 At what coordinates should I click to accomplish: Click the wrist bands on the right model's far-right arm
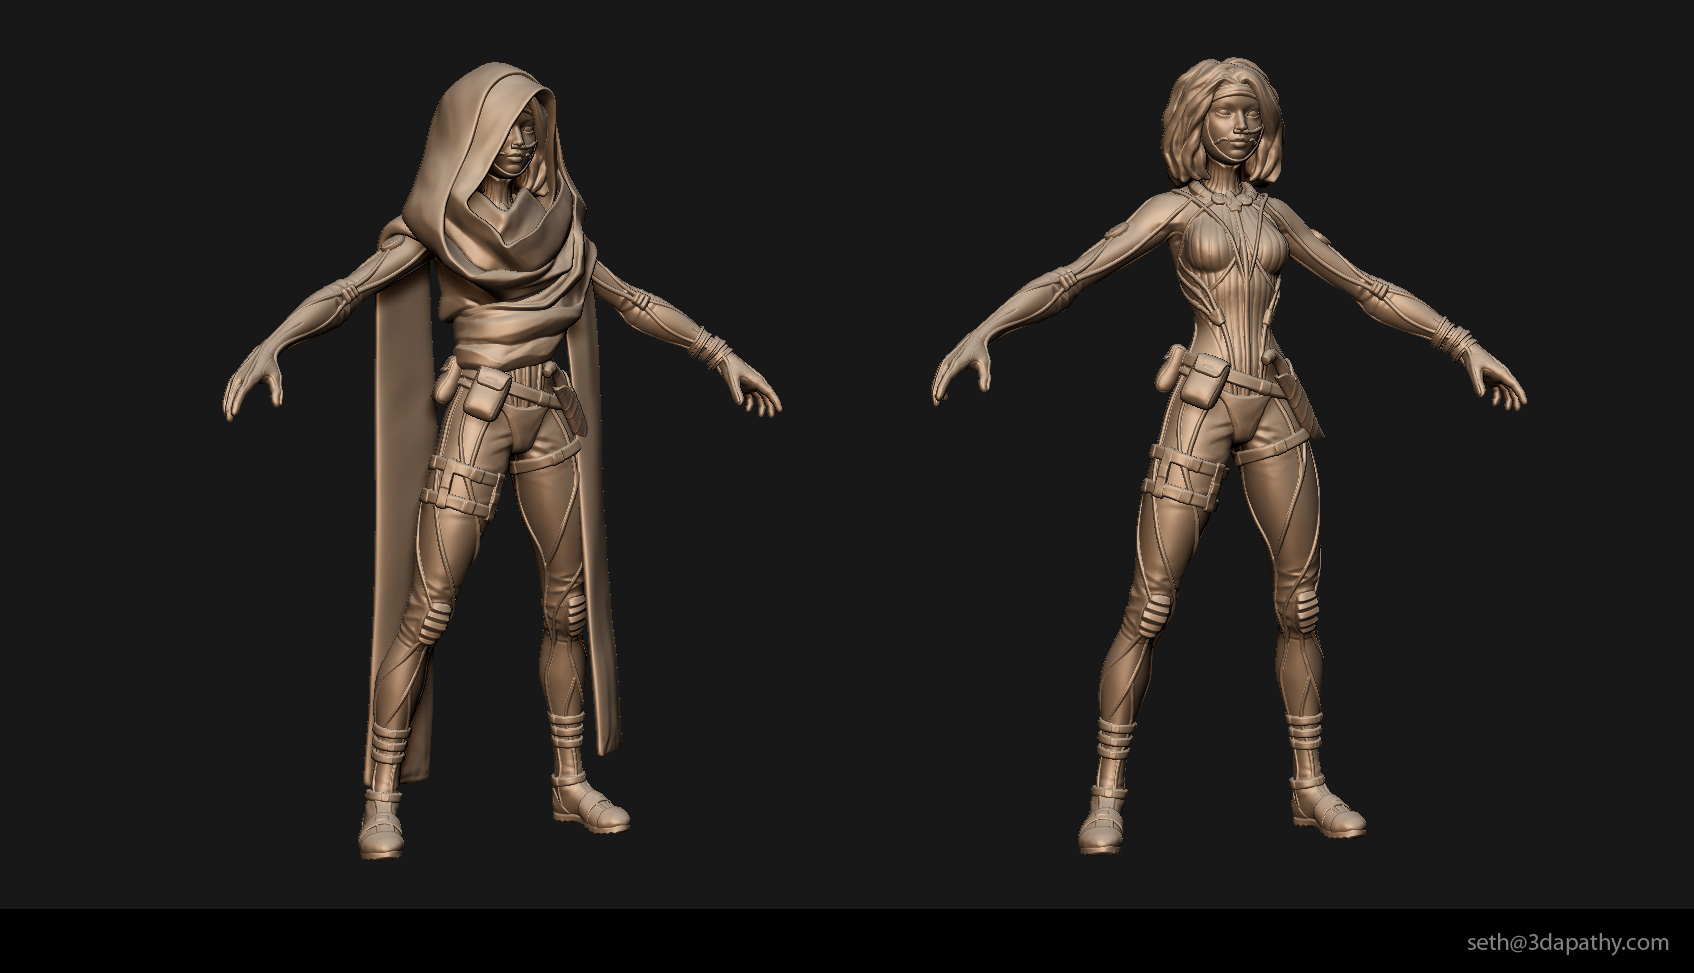[x=1447, y=340]
